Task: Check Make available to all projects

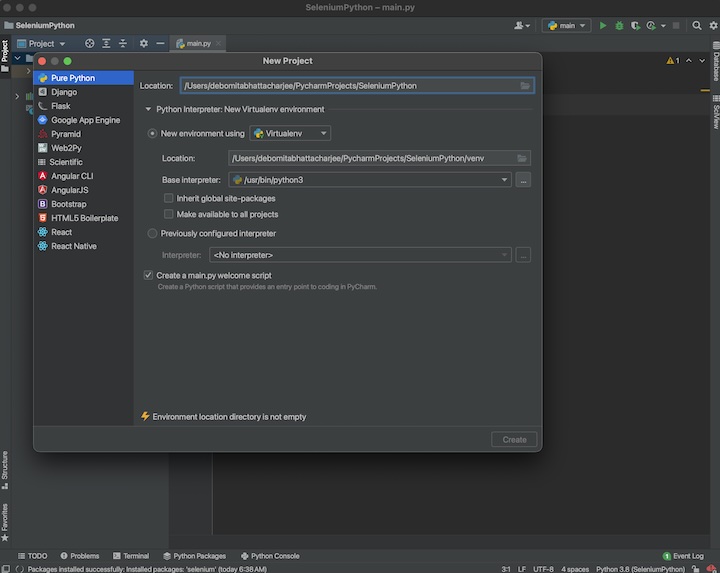Action: pos(168,214)
